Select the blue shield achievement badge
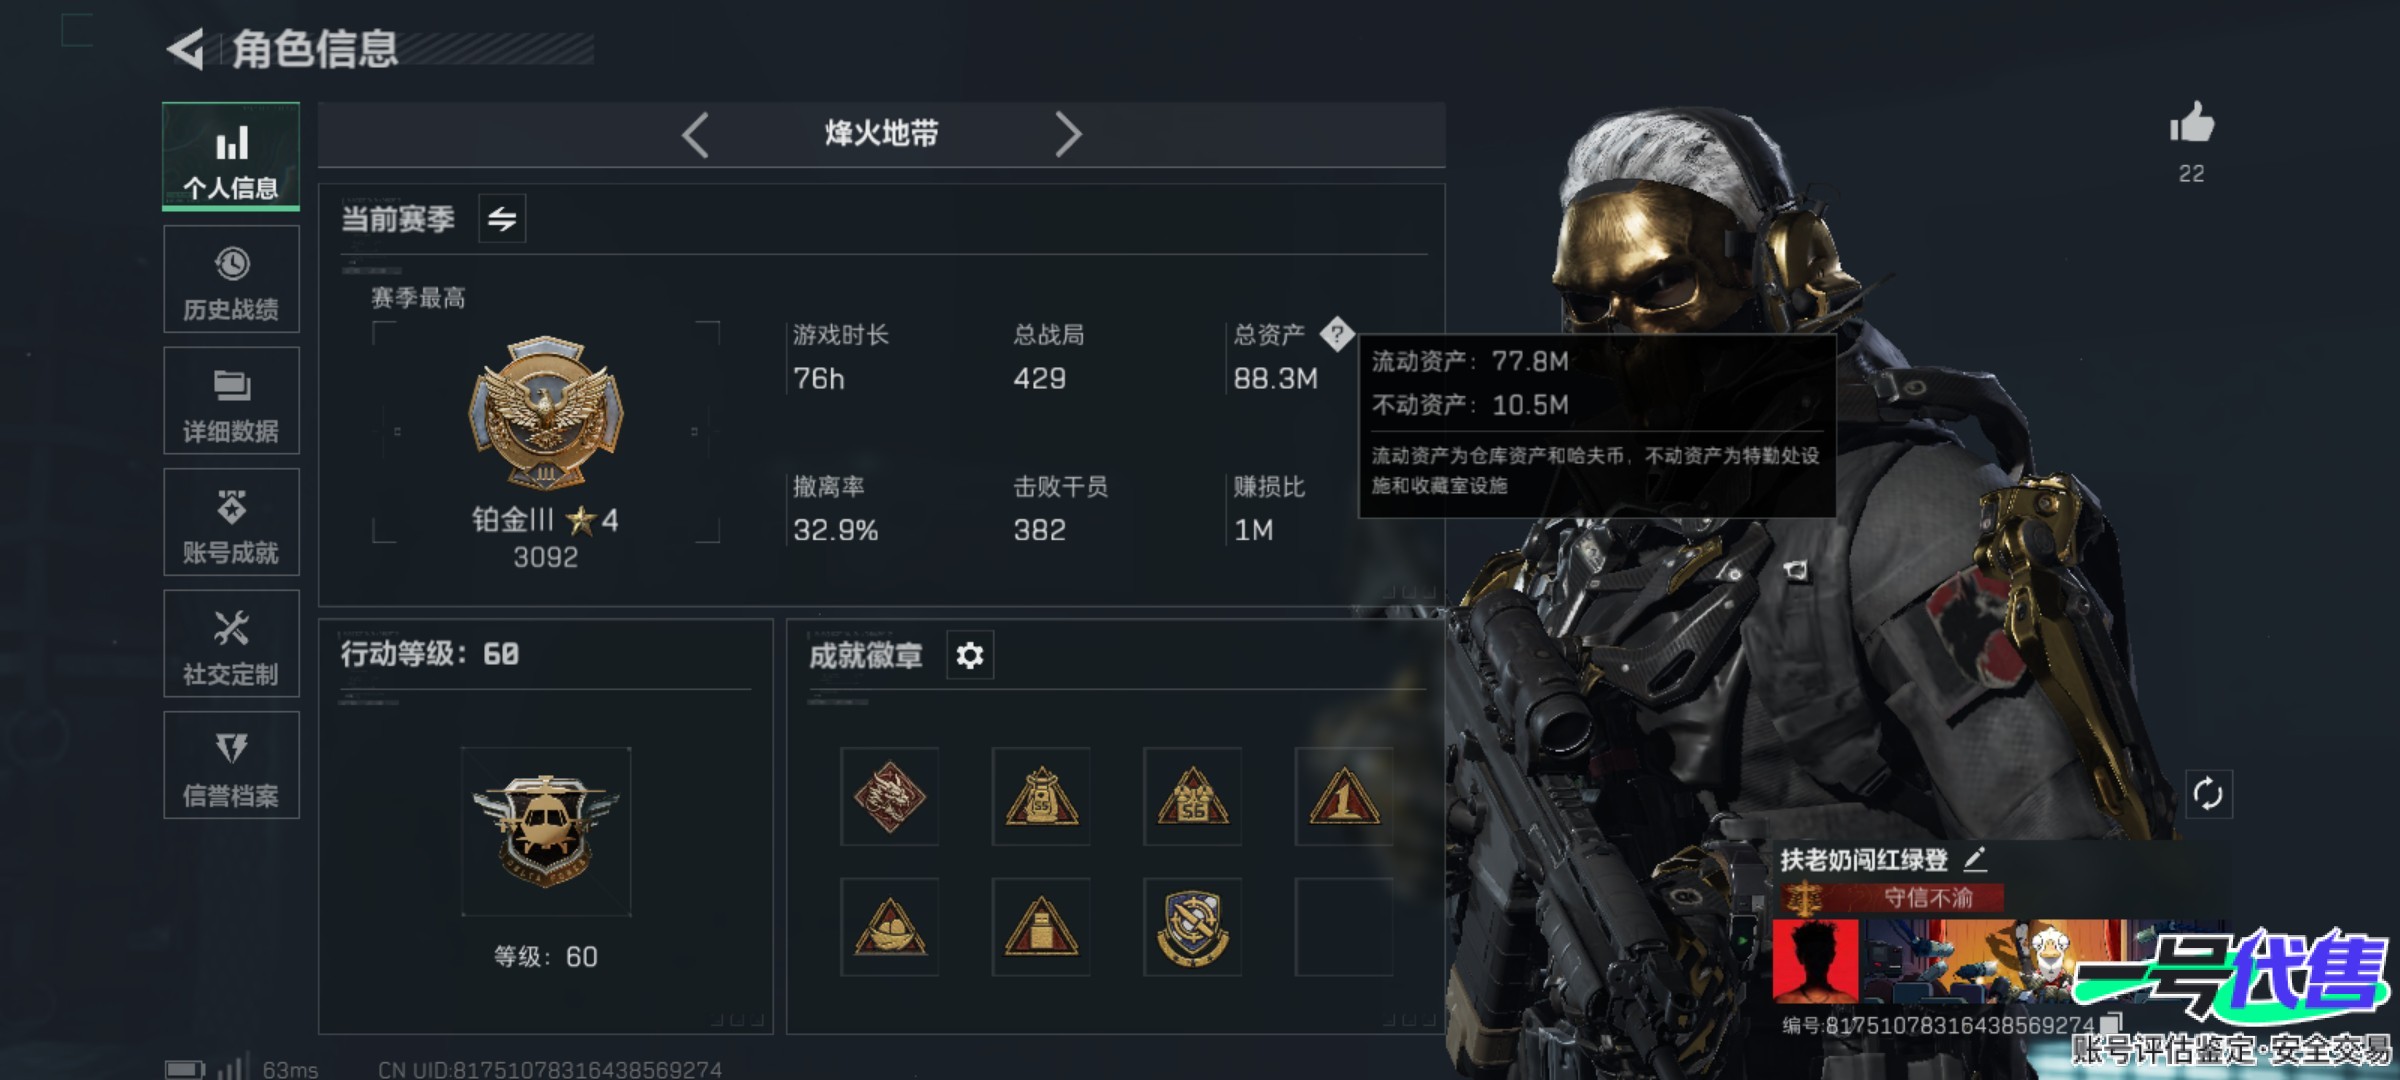2400x1080 pixels. [1192, 927]
